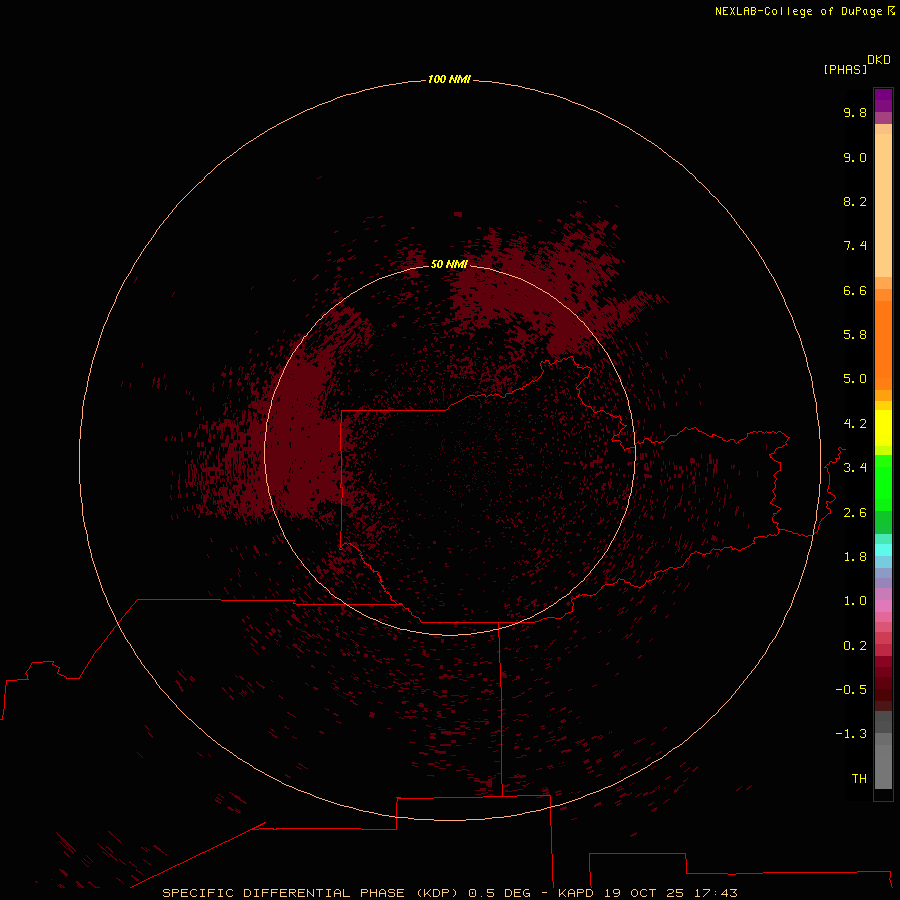
Task: Click the (KDP) abbreviation in the caption
Action: tap(437, 893)
